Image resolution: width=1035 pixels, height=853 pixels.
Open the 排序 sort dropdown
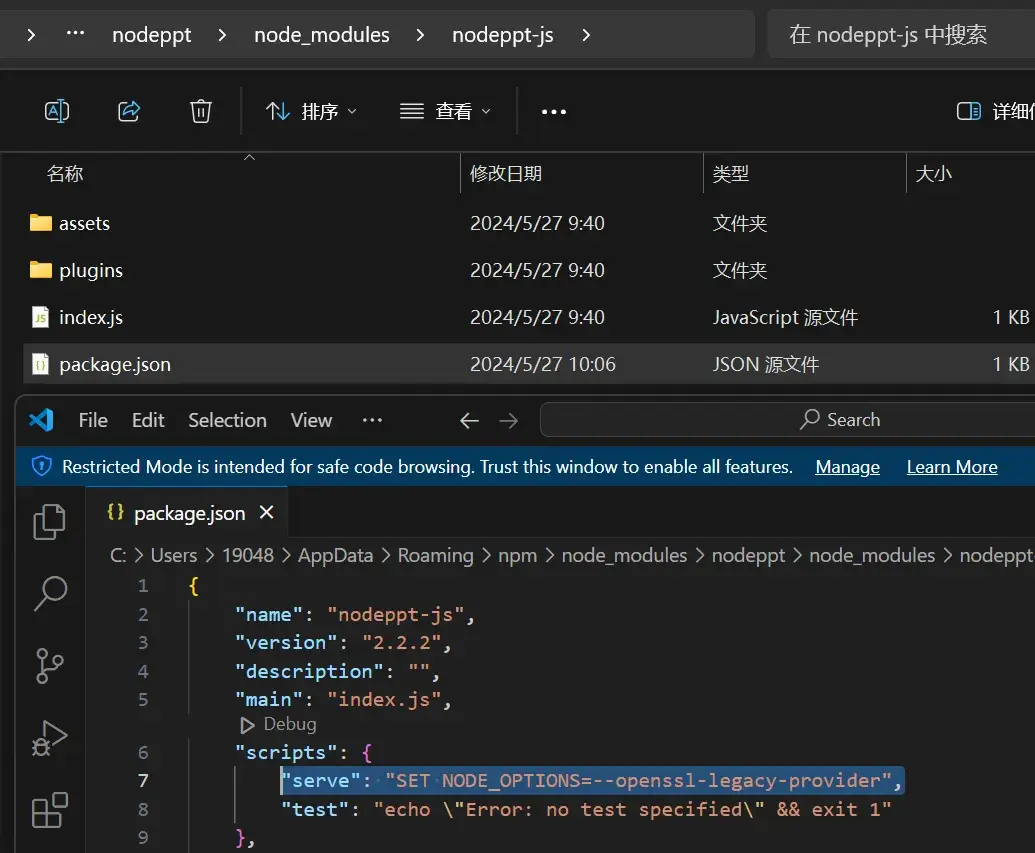pos(311,112)
